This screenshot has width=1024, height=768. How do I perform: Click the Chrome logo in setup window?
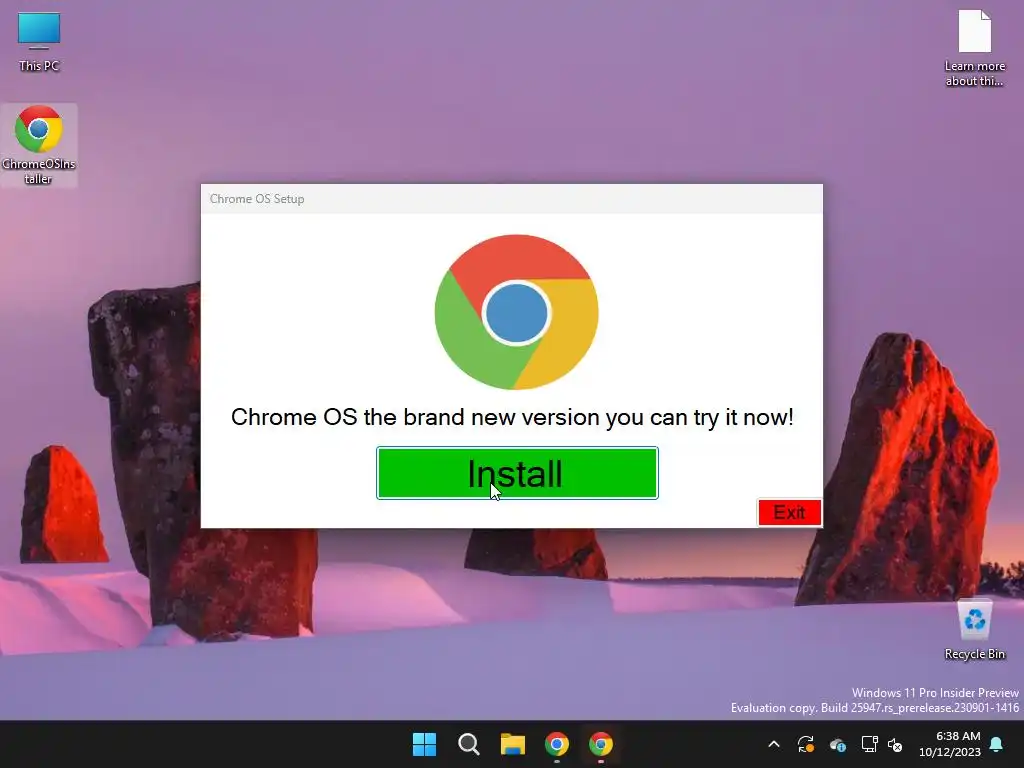coord(517,312)
